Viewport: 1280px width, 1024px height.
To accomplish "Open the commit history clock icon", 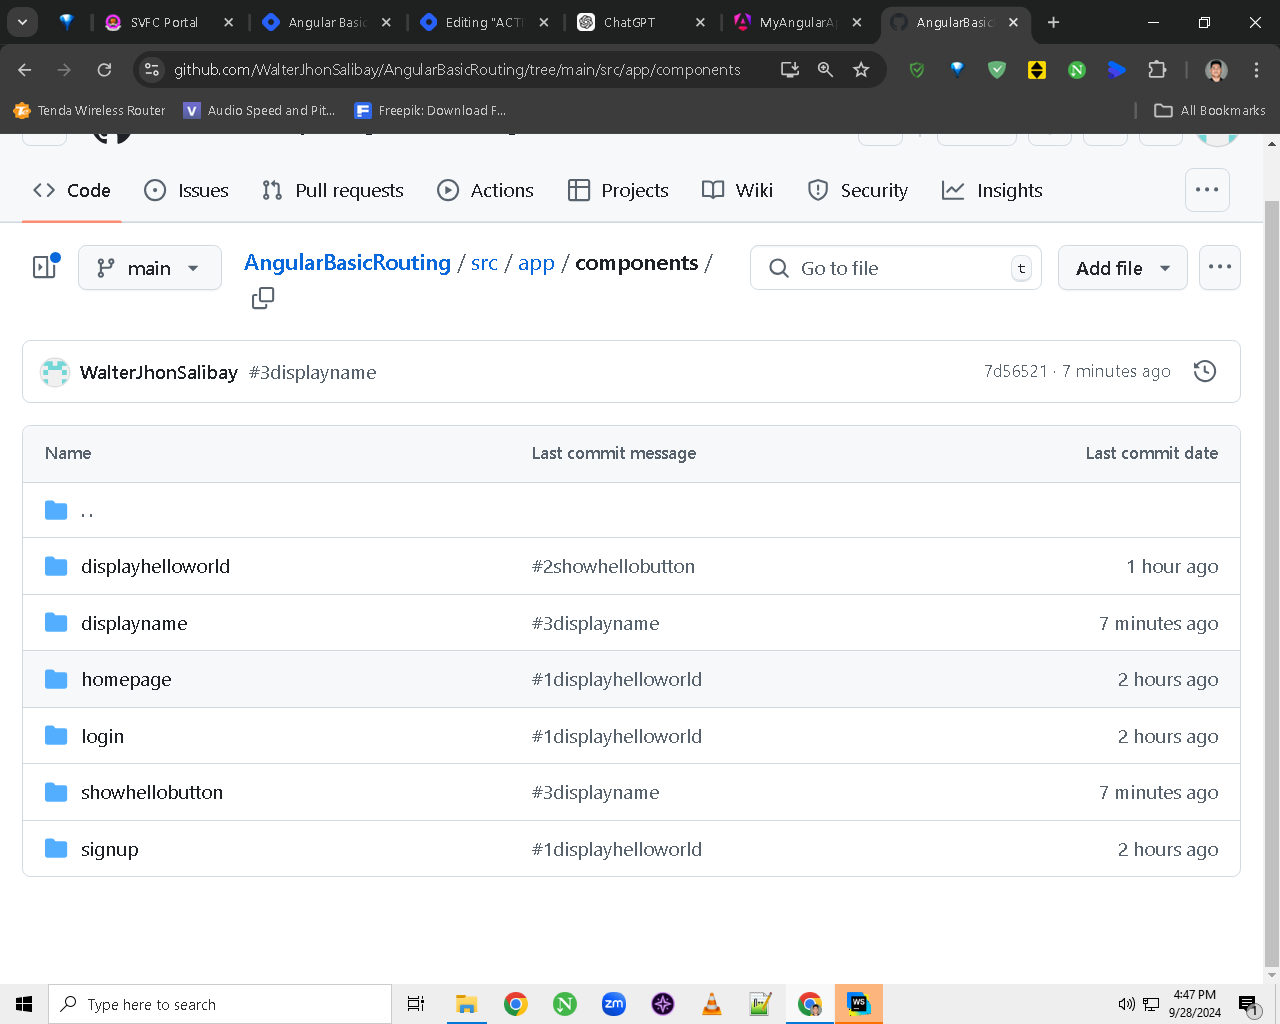I will point(1205,371).
